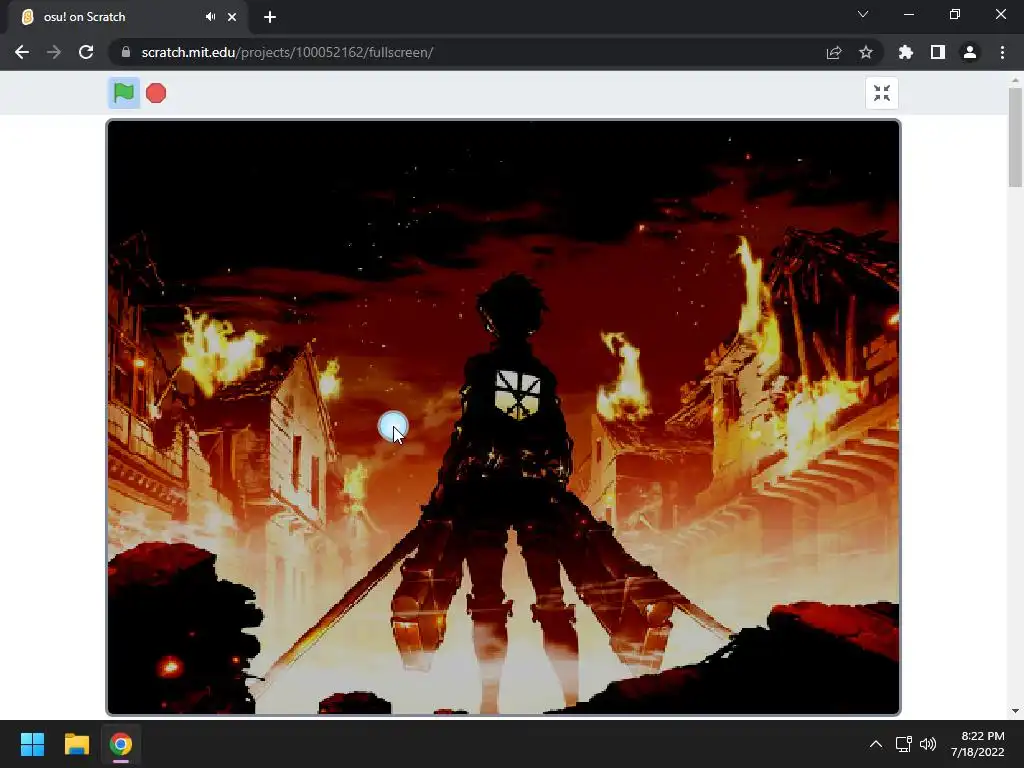Screen dimensions: 1024x768
Task: Click the page vertical scrollbar thumb
Action: [1015, 137]
